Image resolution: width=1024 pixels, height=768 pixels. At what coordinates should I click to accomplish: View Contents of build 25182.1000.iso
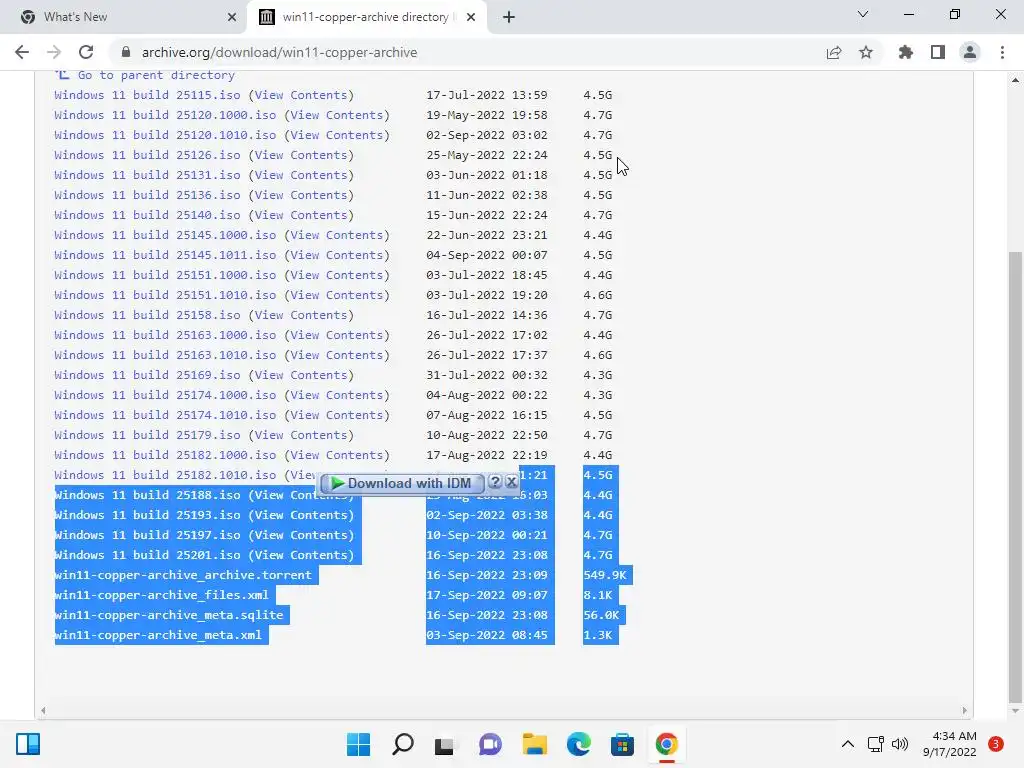coord(337,455)
